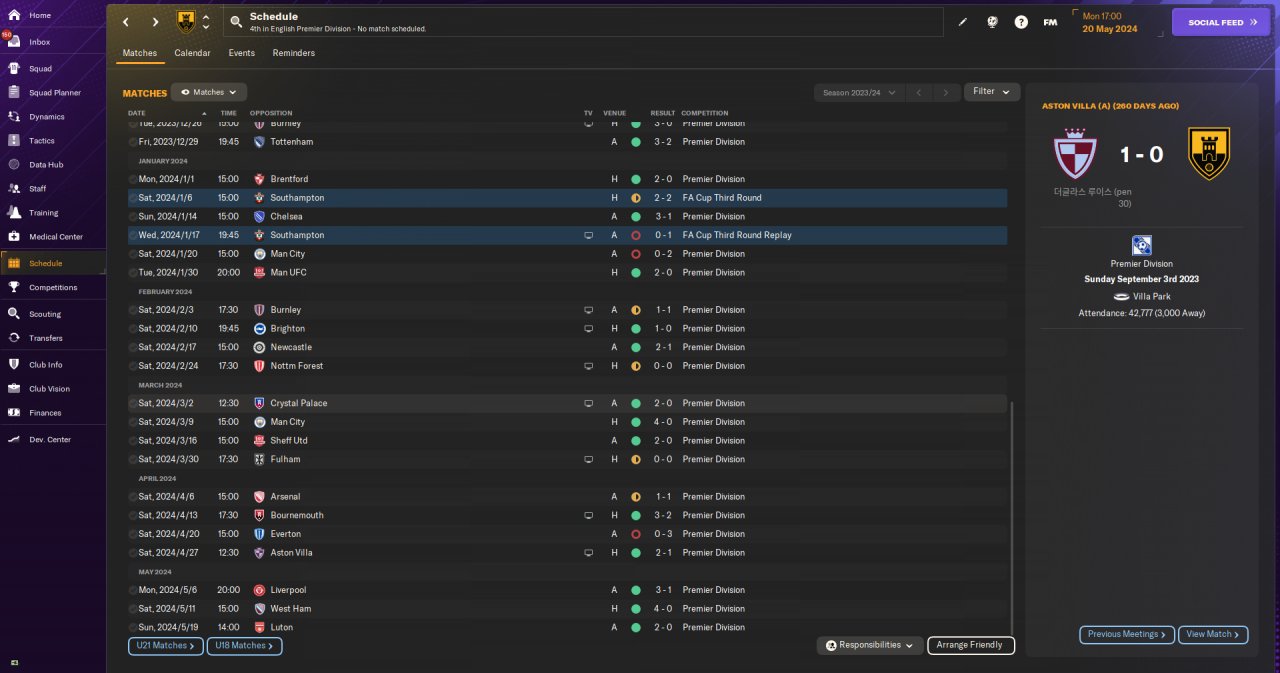This screenshot has height=673, width=1280.
Task: Select the Crystal Palace match row
Action: tap(567, 403)
